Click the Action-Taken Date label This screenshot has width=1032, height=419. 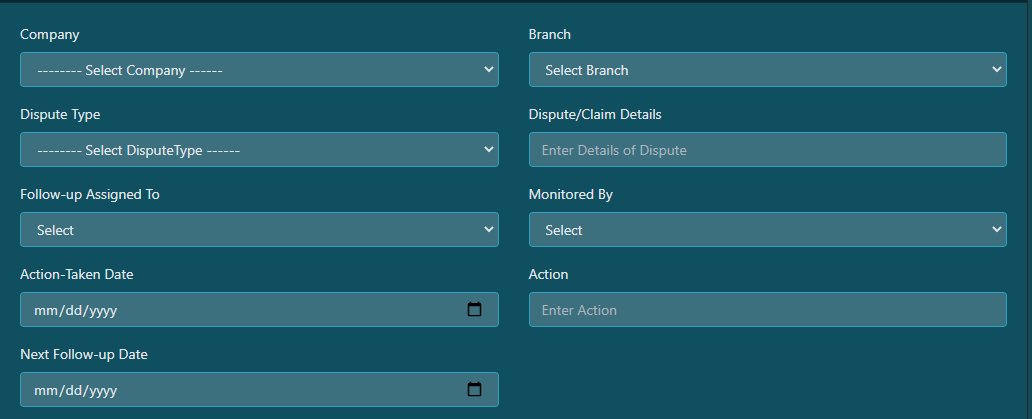(76, 274)
